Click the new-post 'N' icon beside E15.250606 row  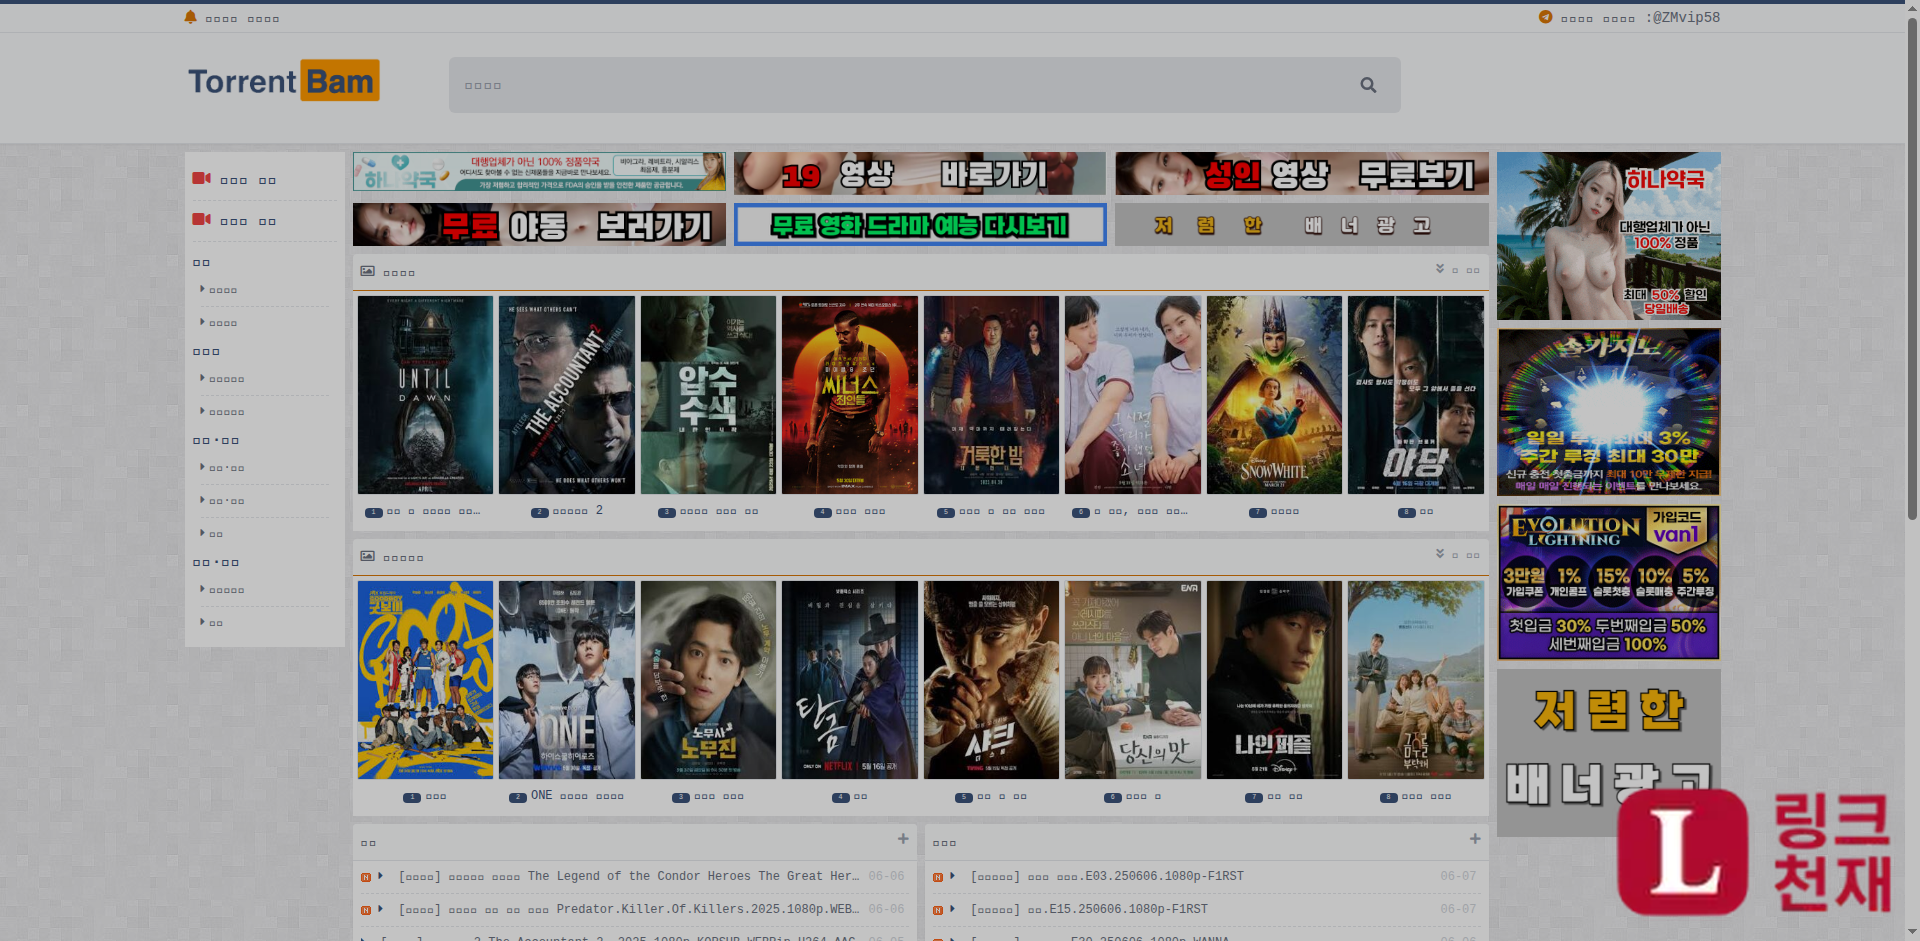pyautogui.click(x=938, y=911)
